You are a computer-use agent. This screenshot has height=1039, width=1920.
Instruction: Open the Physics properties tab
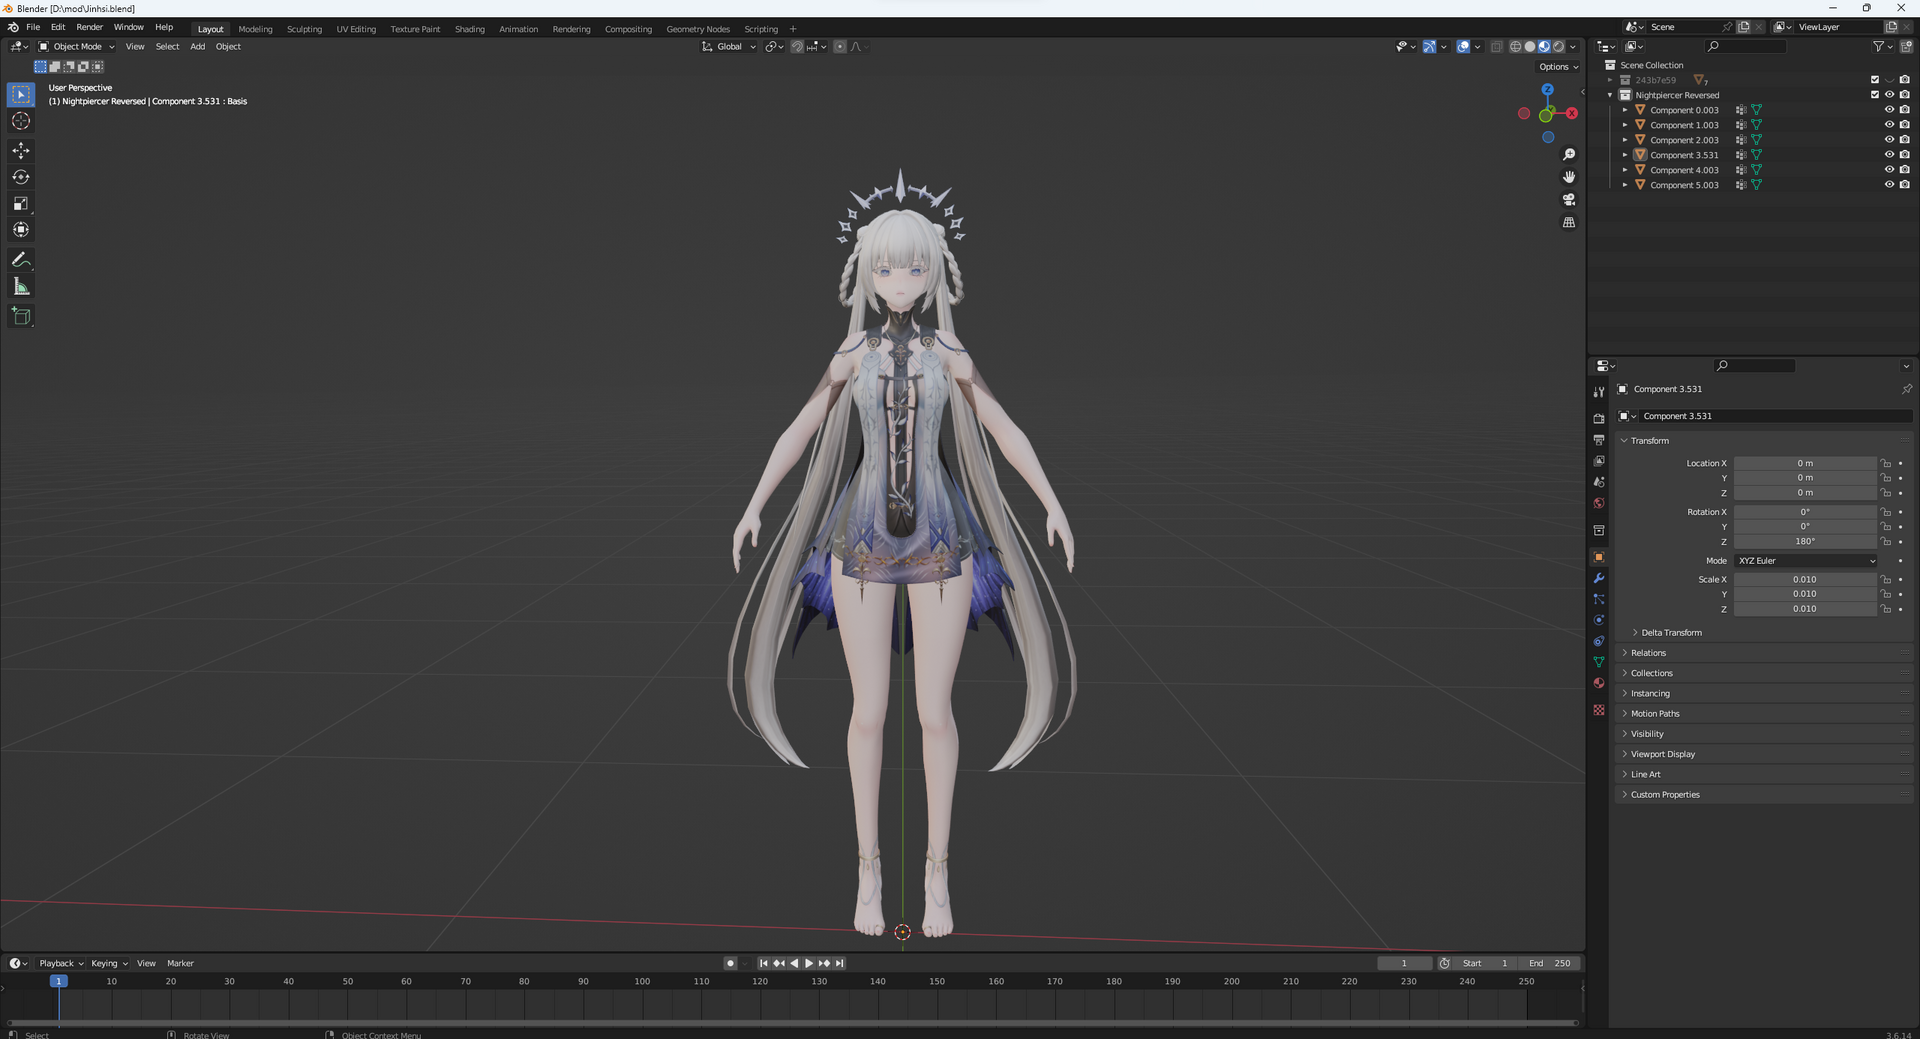(x=1599, y=620)
